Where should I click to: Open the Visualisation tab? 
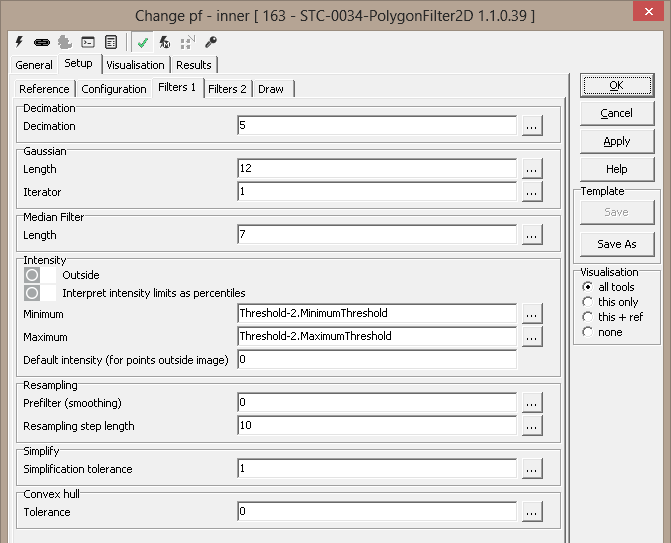(135, 65)
